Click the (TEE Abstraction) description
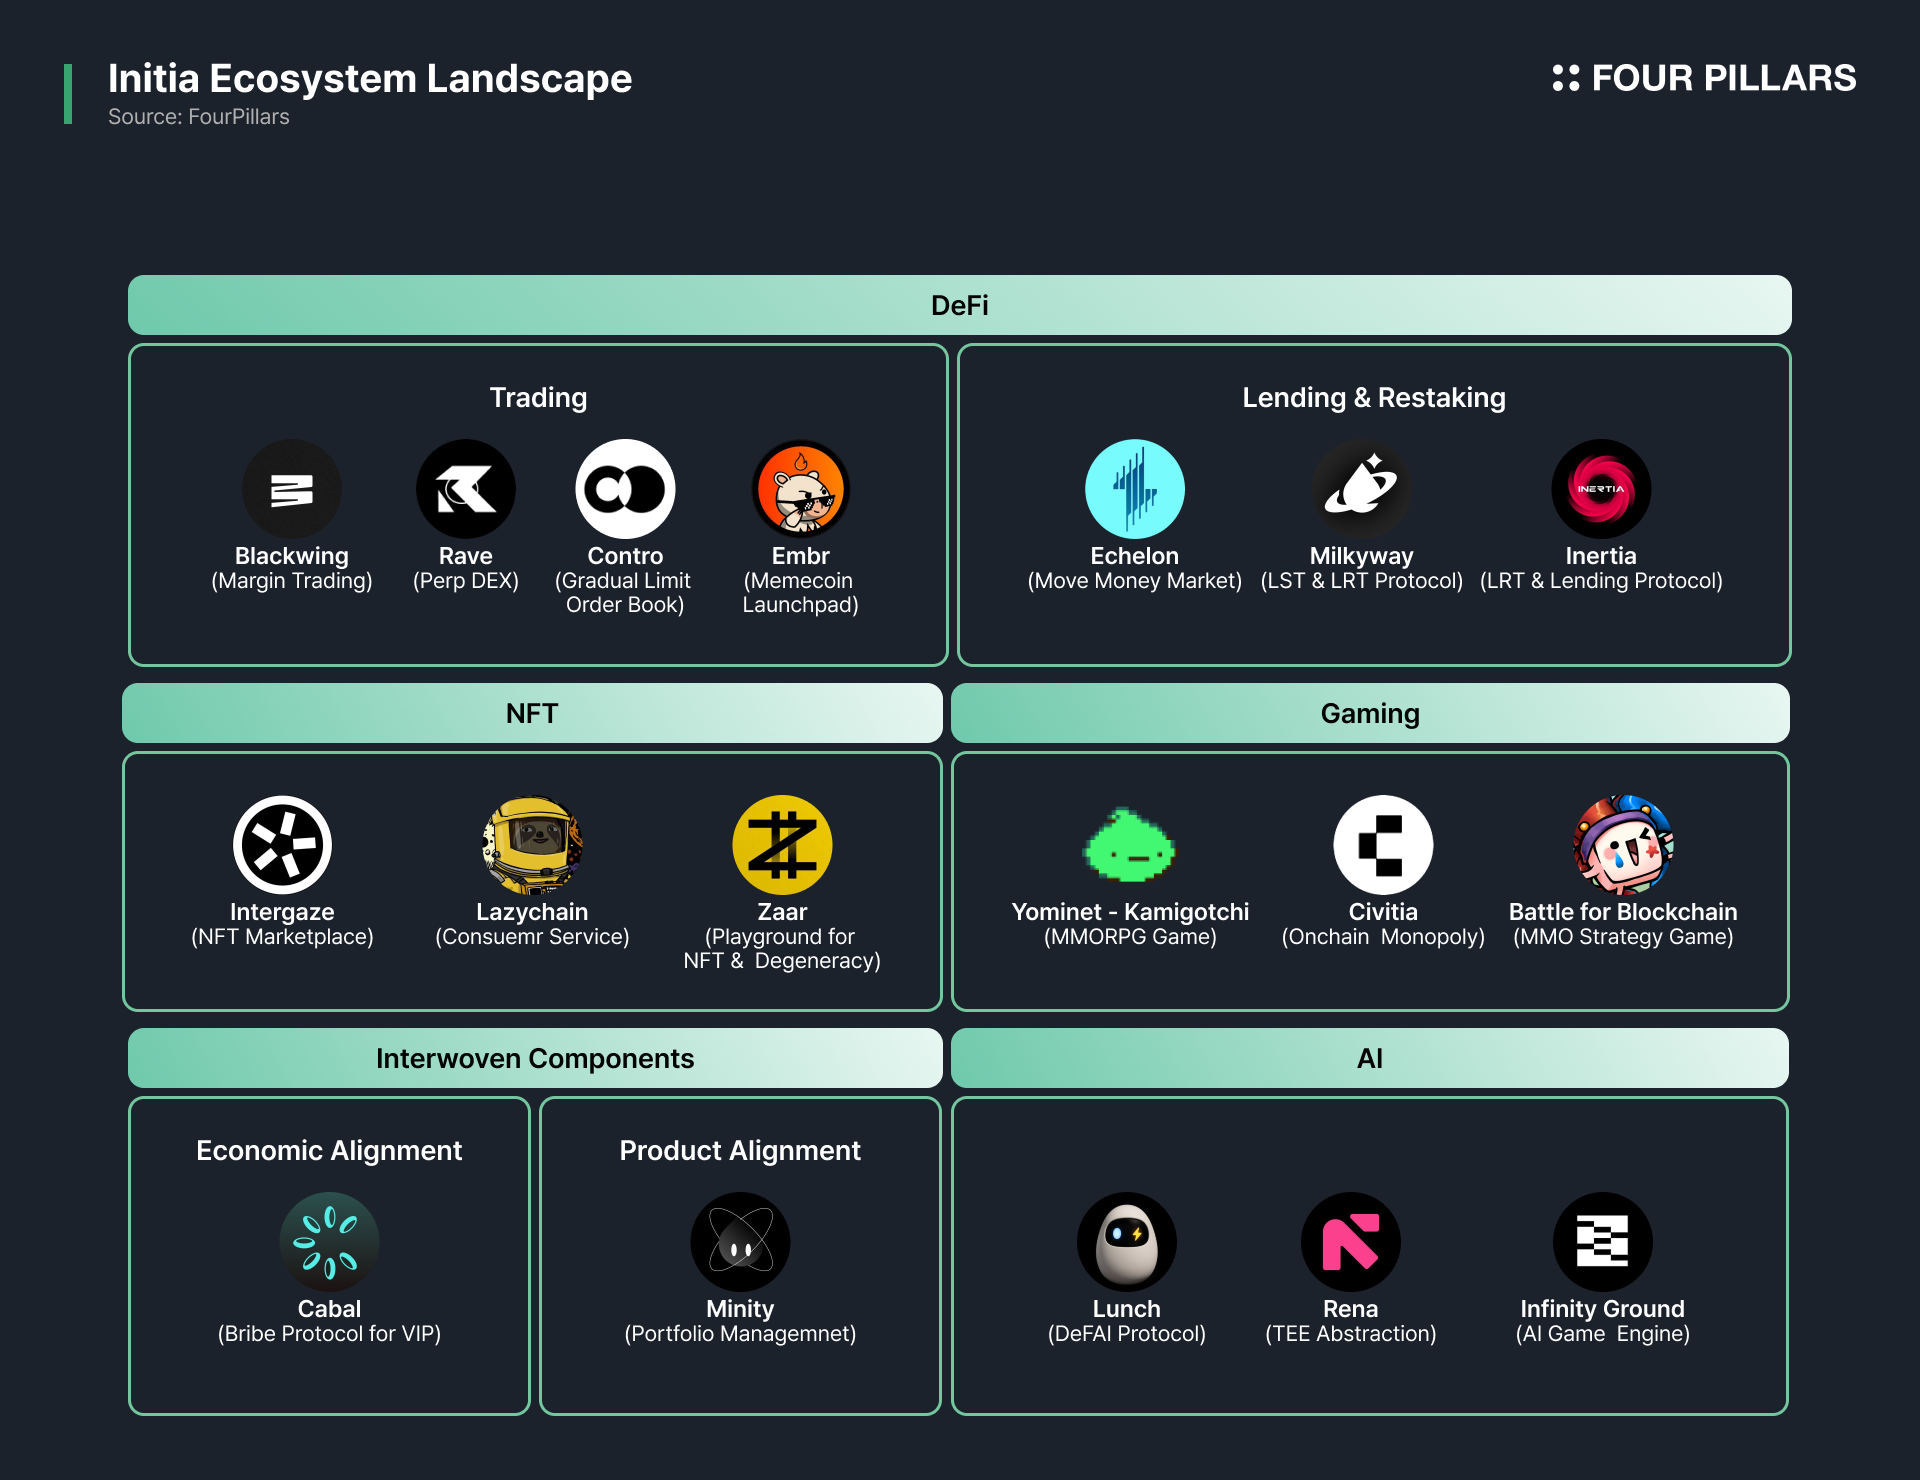1920x1480 pixels. point(1351,1334)
